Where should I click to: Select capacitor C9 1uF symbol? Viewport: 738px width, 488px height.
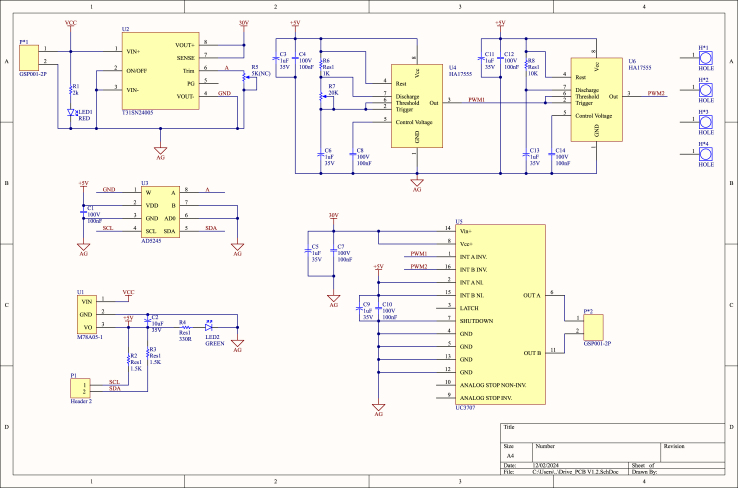(359, 309)
